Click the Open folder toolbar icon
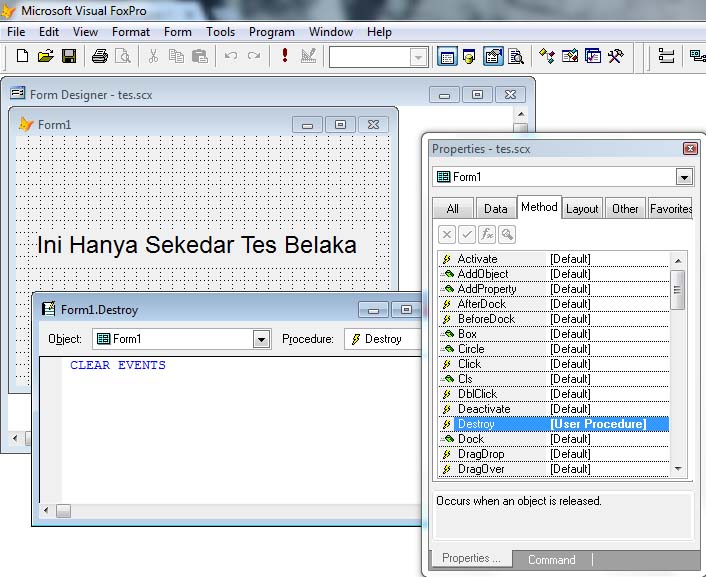Viewport: 706px width, 577px height. [45, 56]
